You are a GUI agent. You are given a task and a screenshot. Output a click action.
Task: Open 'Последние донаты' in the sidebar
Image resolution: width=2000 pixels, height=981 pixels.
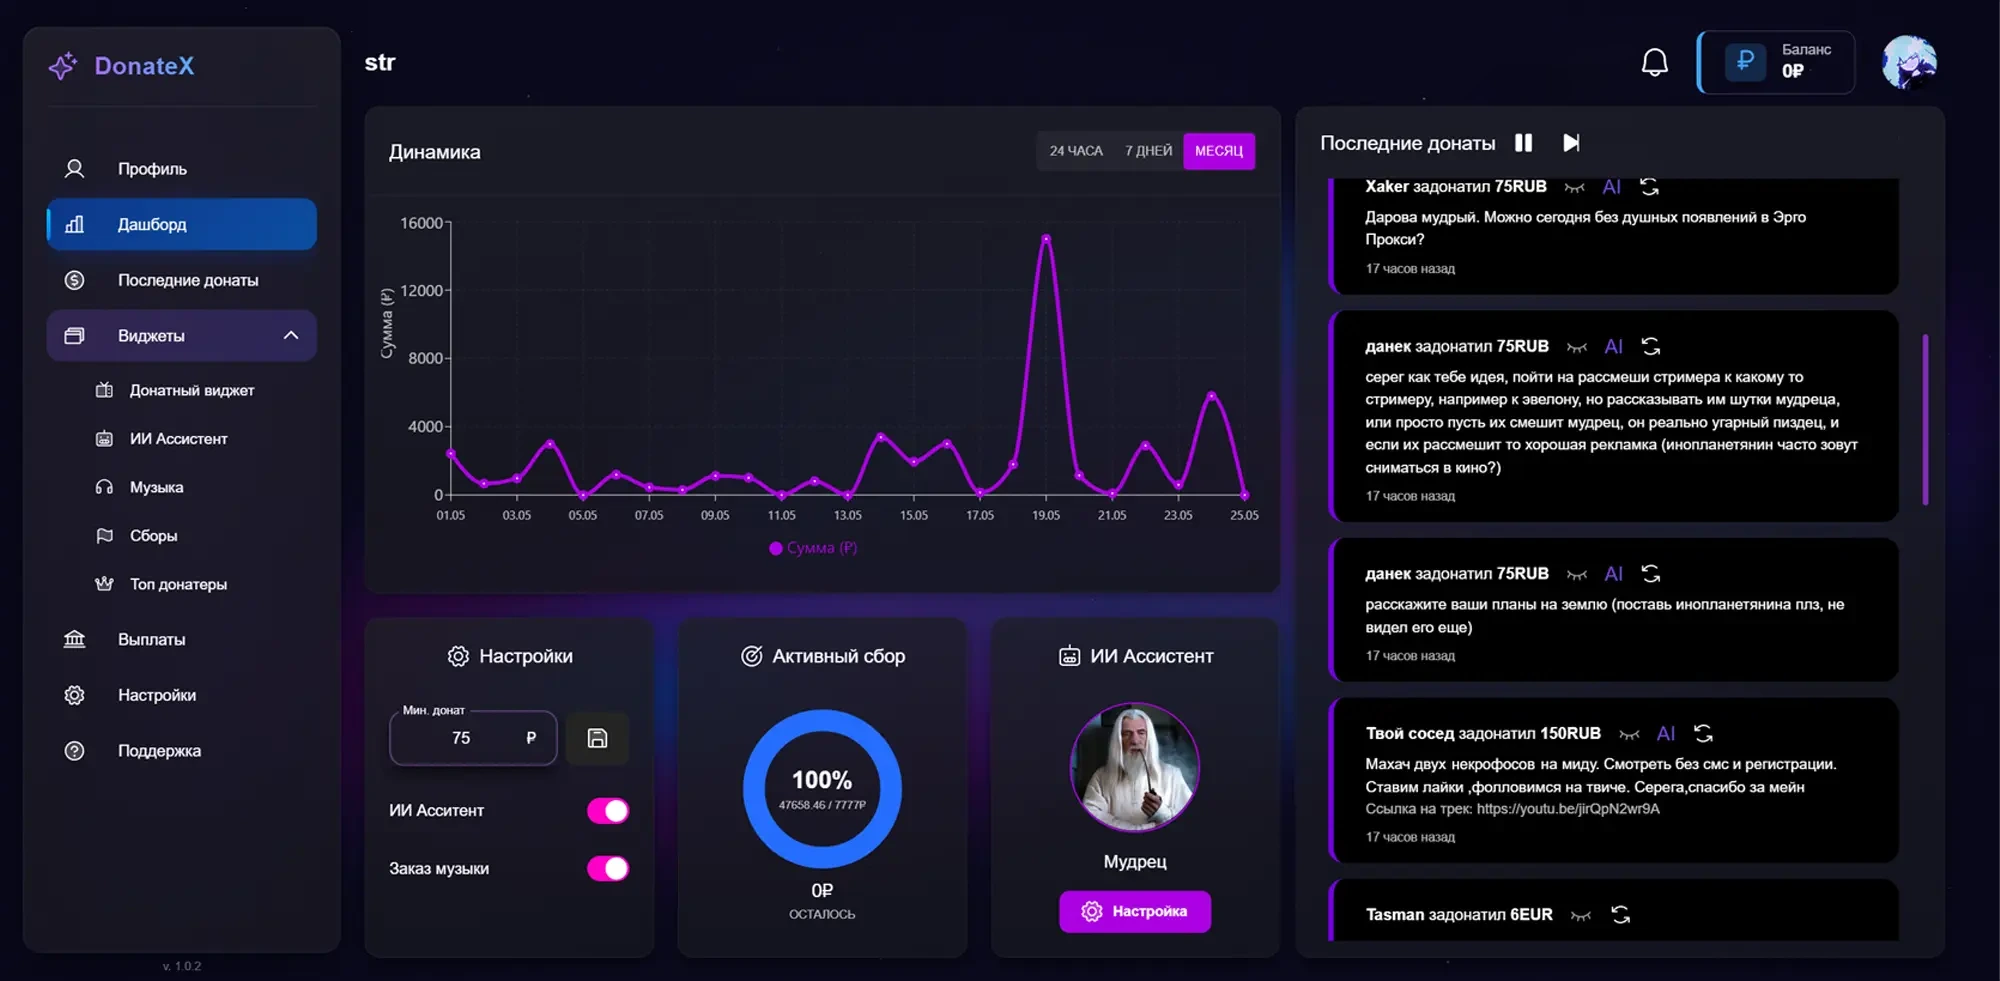tap(182, 281)
